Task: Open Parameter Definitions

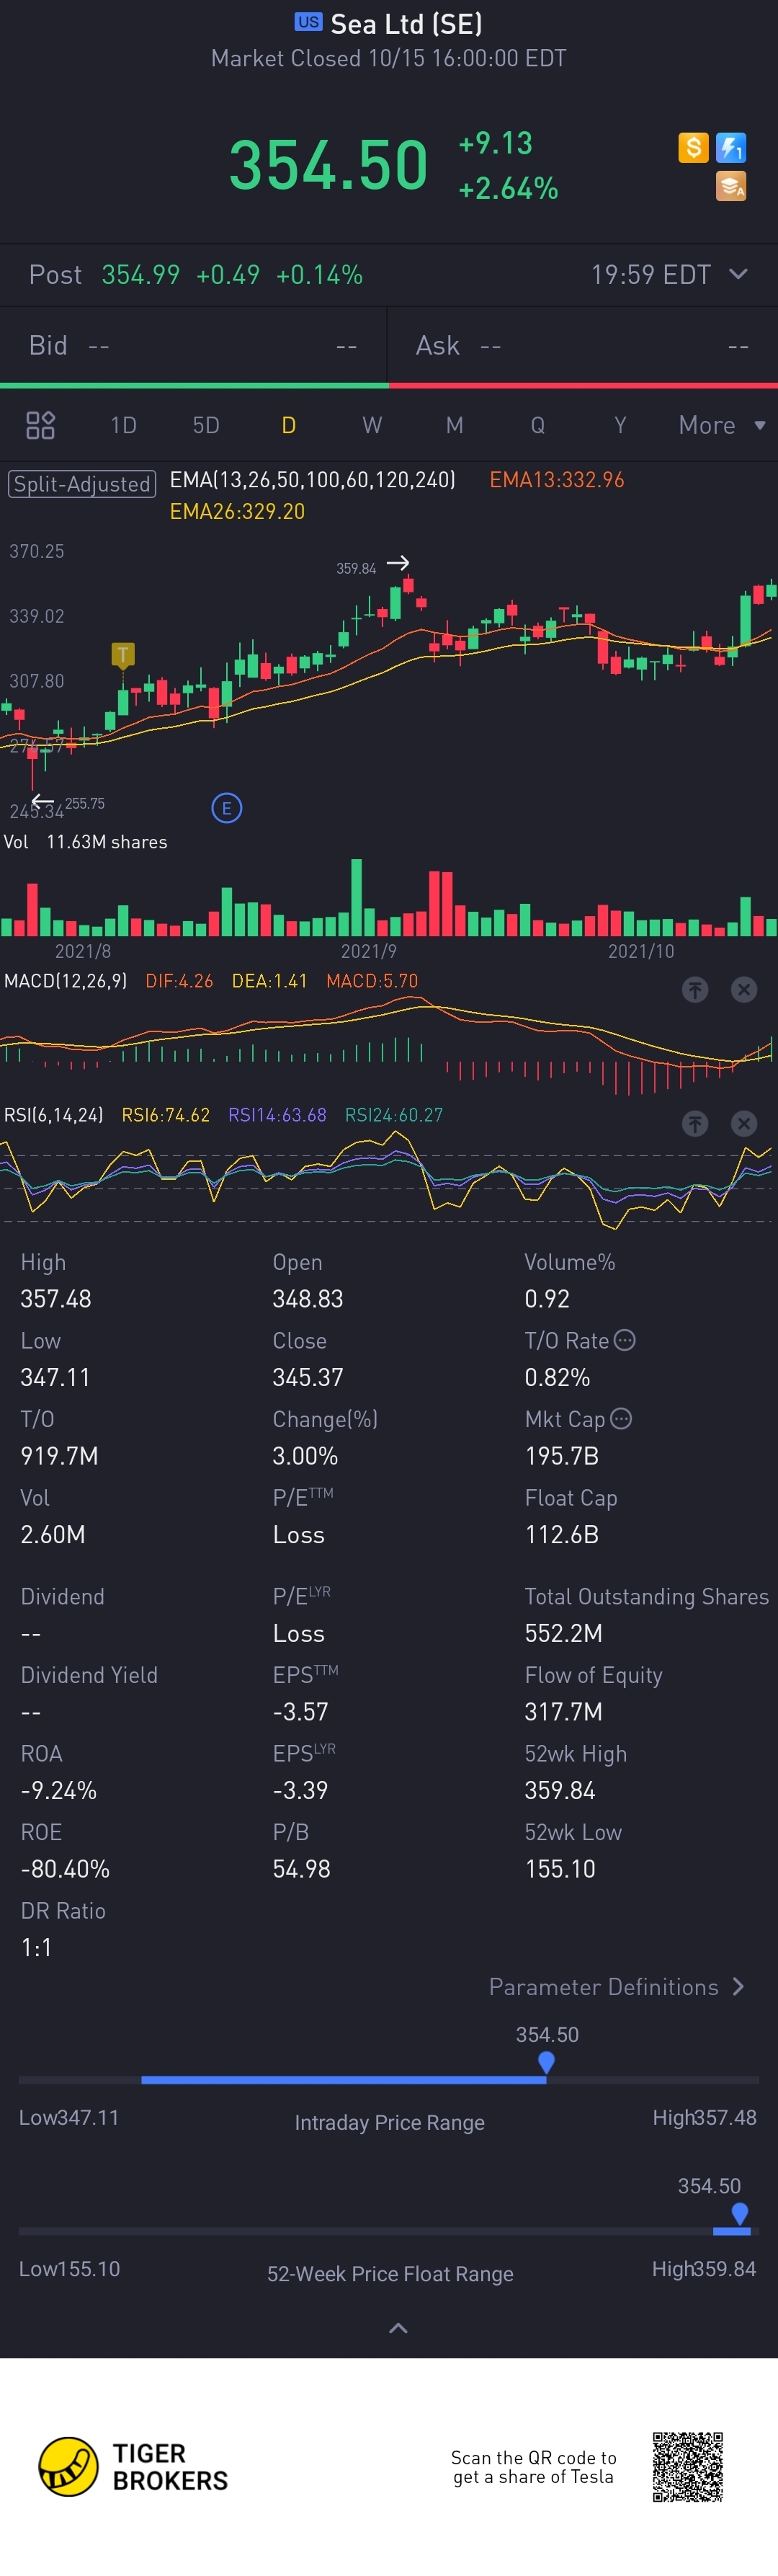Action: coord(616,1986)
